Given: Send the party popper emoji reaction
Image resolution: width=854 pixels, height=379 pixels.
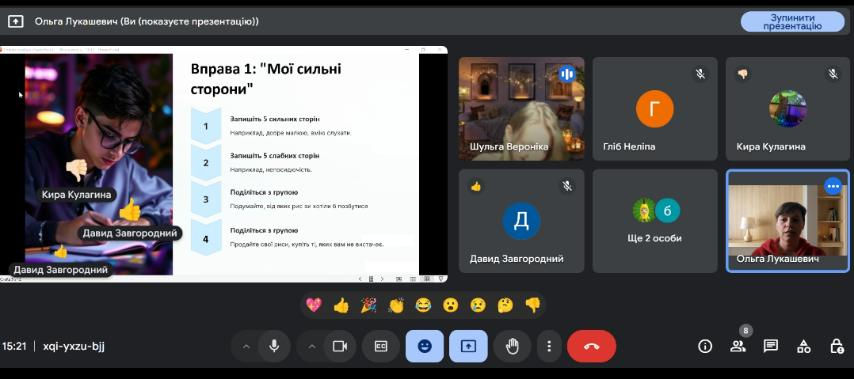Looking at the screenshot, I should (368, 305).
